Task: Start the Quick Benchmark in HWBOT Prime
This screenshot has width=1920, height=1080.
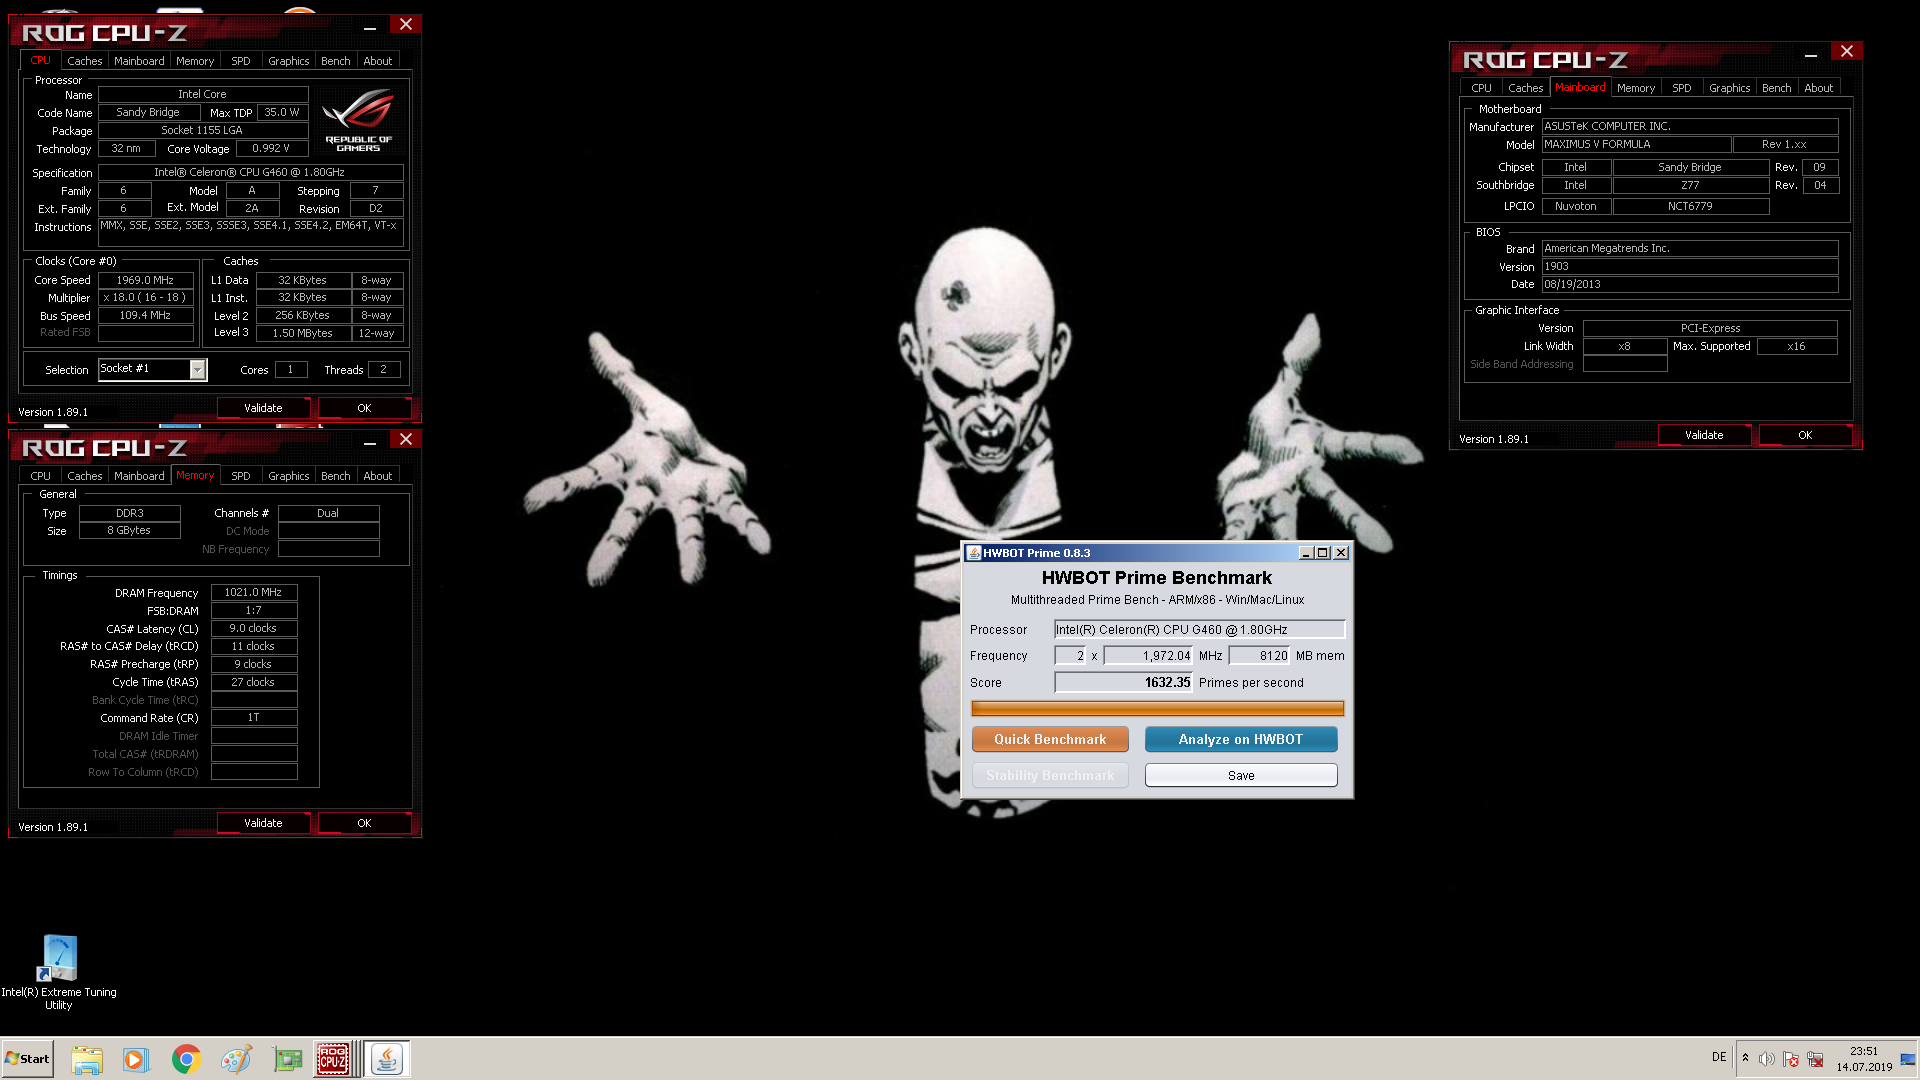Action: coord(1050,739)
